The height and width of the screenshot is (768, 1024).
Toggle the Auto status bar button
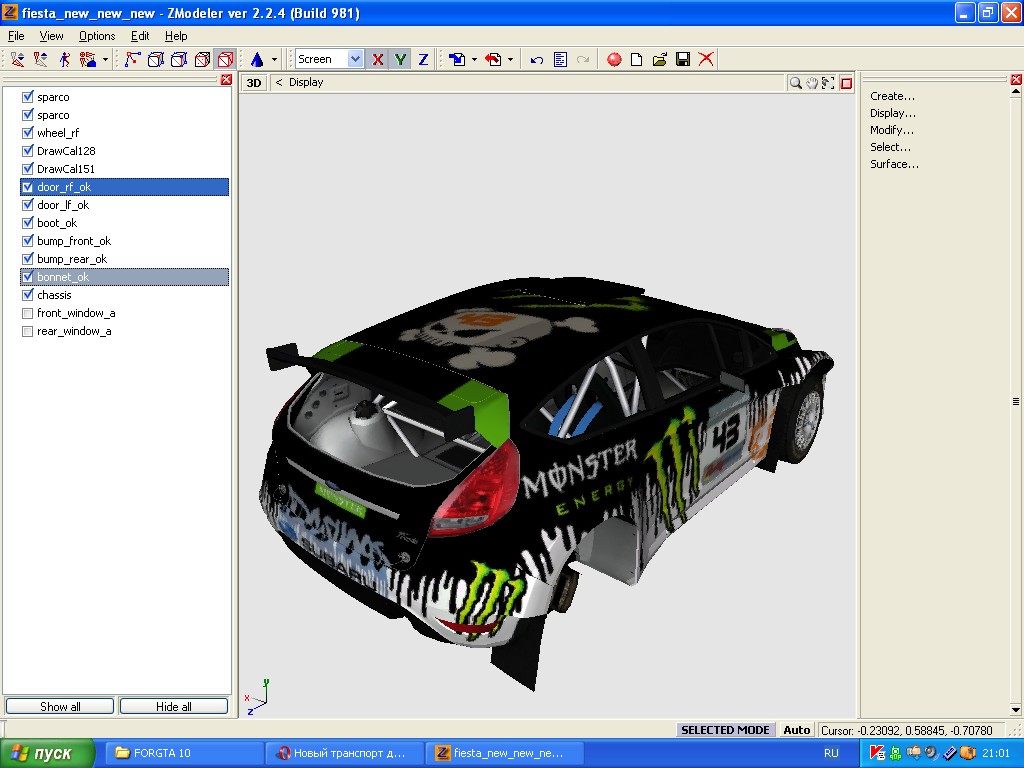[797, 730]
